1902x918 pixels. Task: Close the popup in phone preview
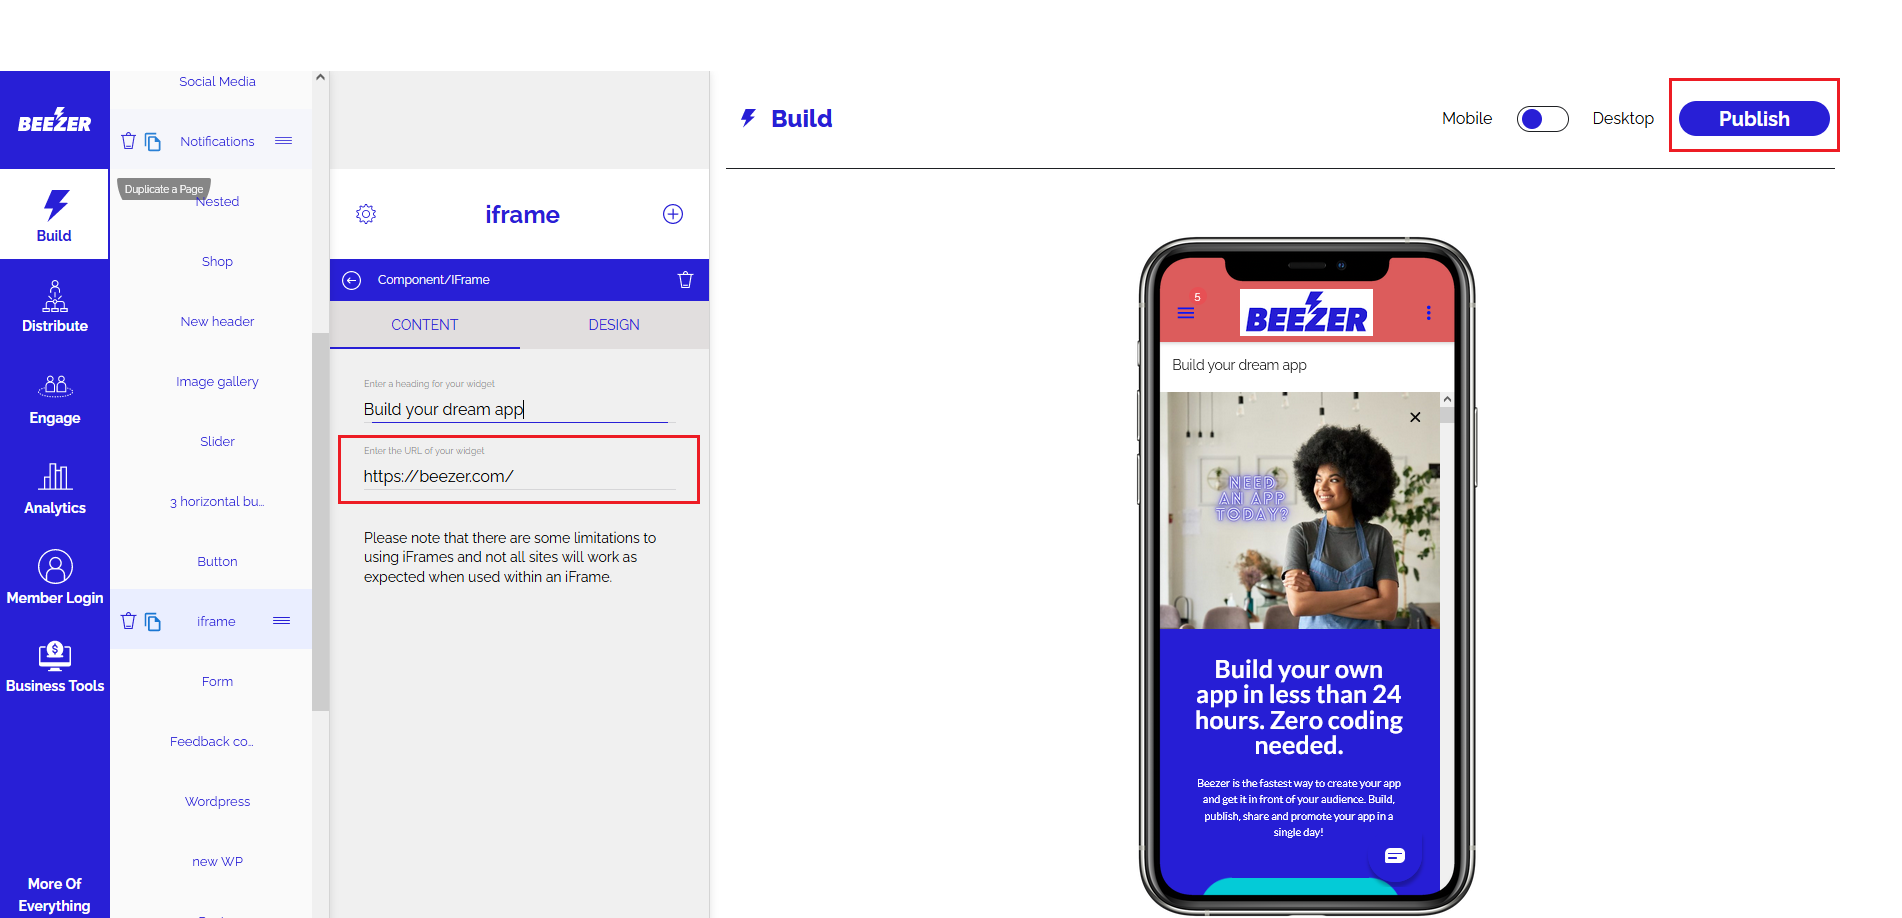1415,417
